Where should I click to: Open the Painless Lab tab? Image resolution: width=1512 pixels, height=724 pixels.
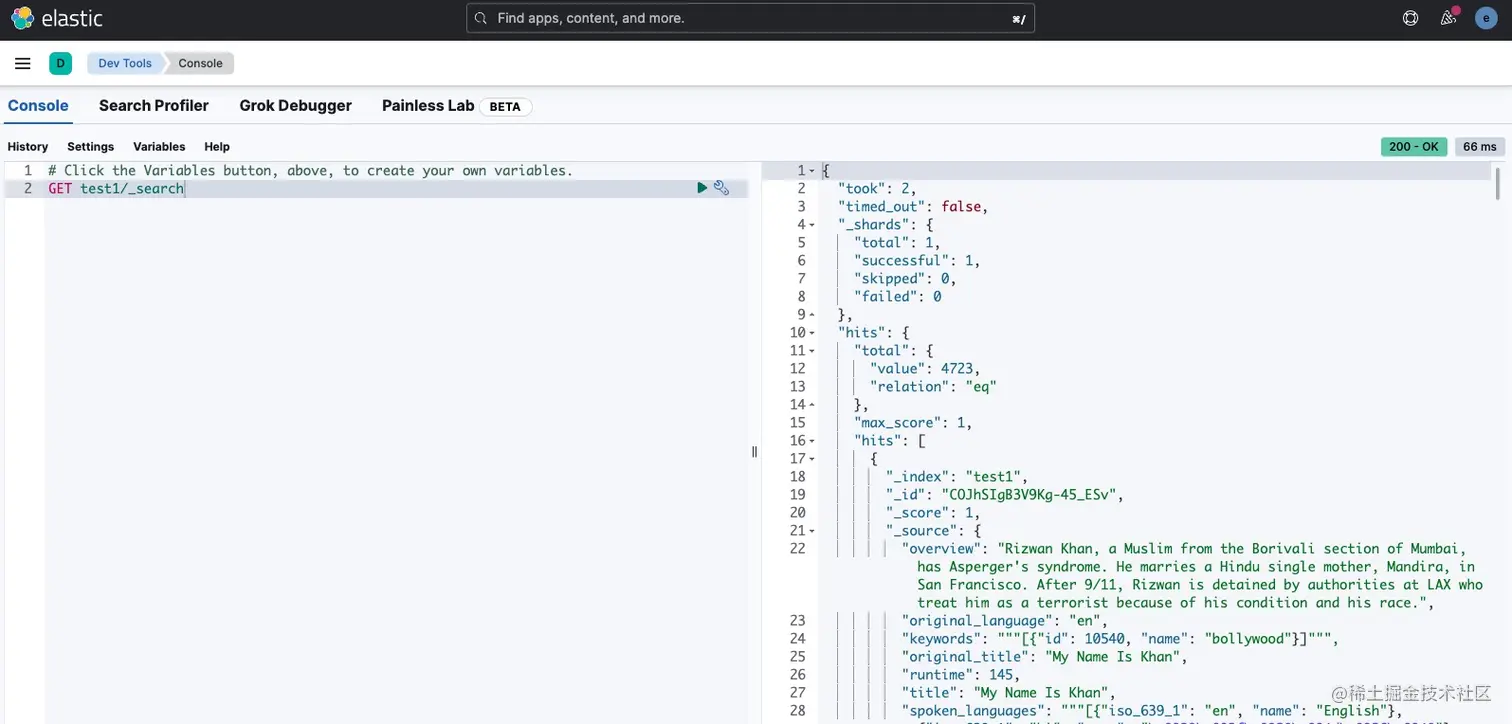tap(428, 106)
